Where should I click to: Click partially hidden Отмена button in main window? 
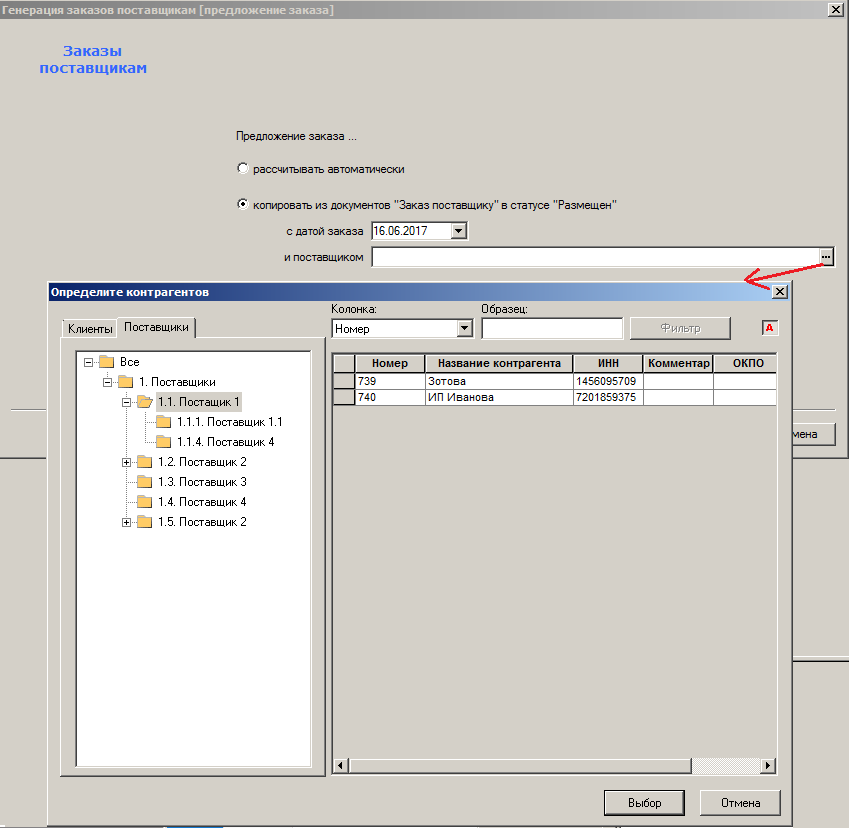click(814, 434)
